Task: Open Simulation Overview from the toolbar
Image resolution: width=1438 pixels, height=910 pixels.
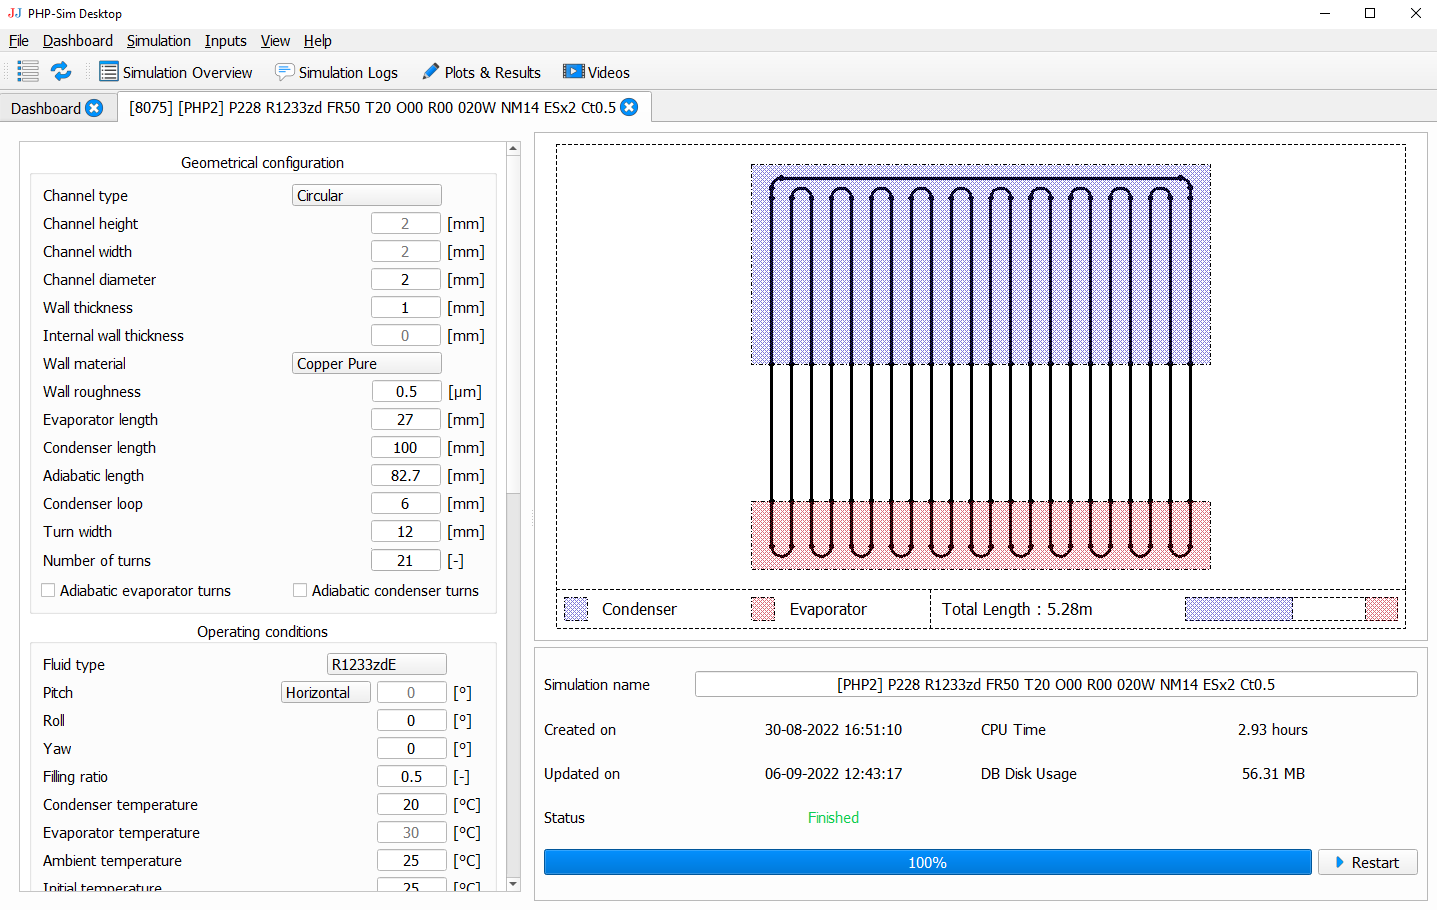Action: pyautogui.click(x=176, y=72)
